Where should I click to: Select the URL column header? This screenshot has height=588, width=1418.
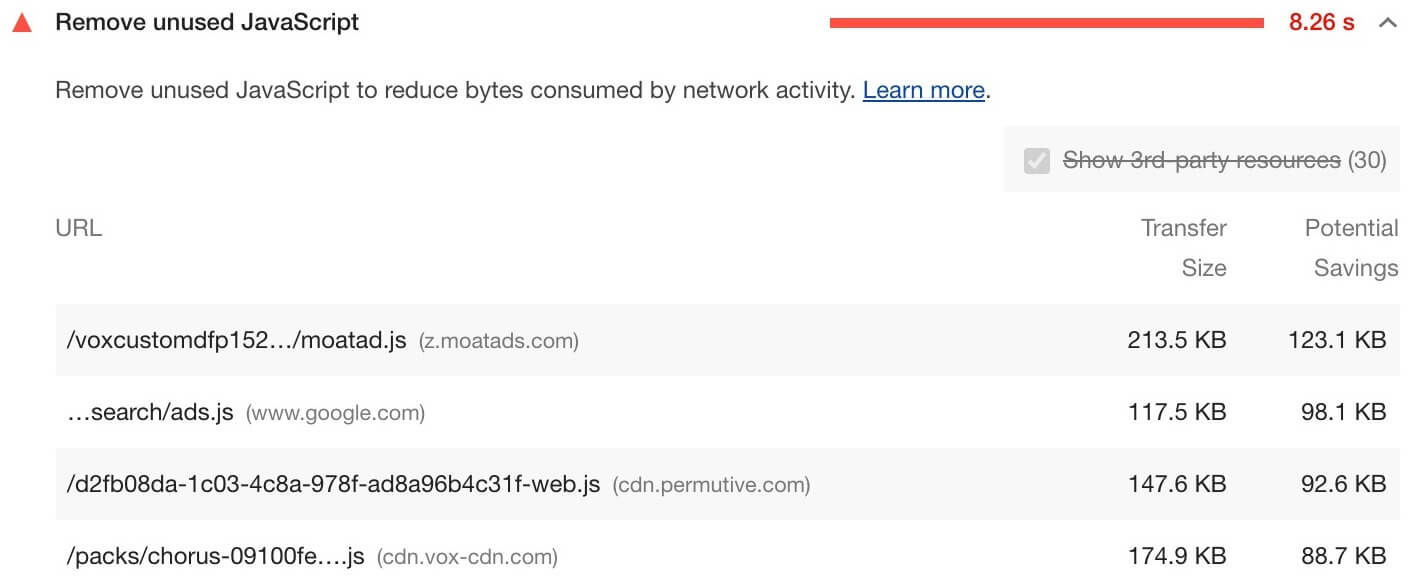pos(78,227)
